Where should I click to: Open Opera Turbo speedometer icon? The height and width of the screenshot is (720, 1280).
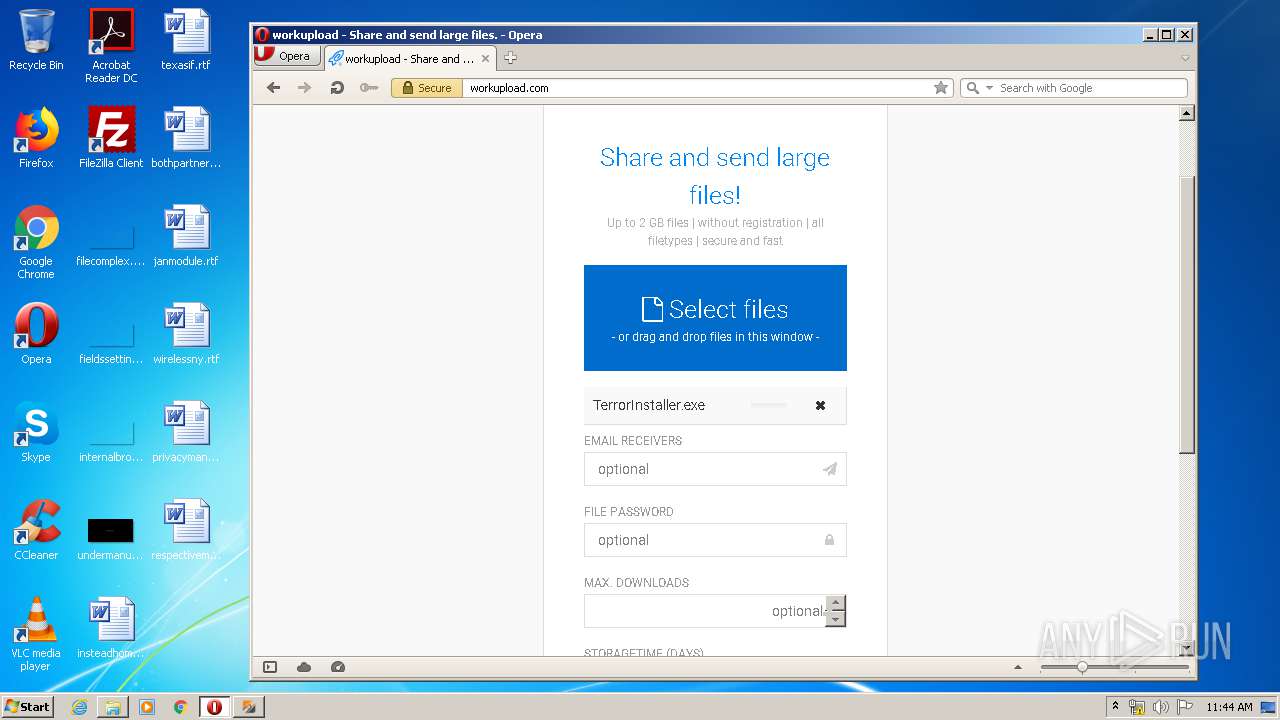pyautogui.click(x=338, y=667)
